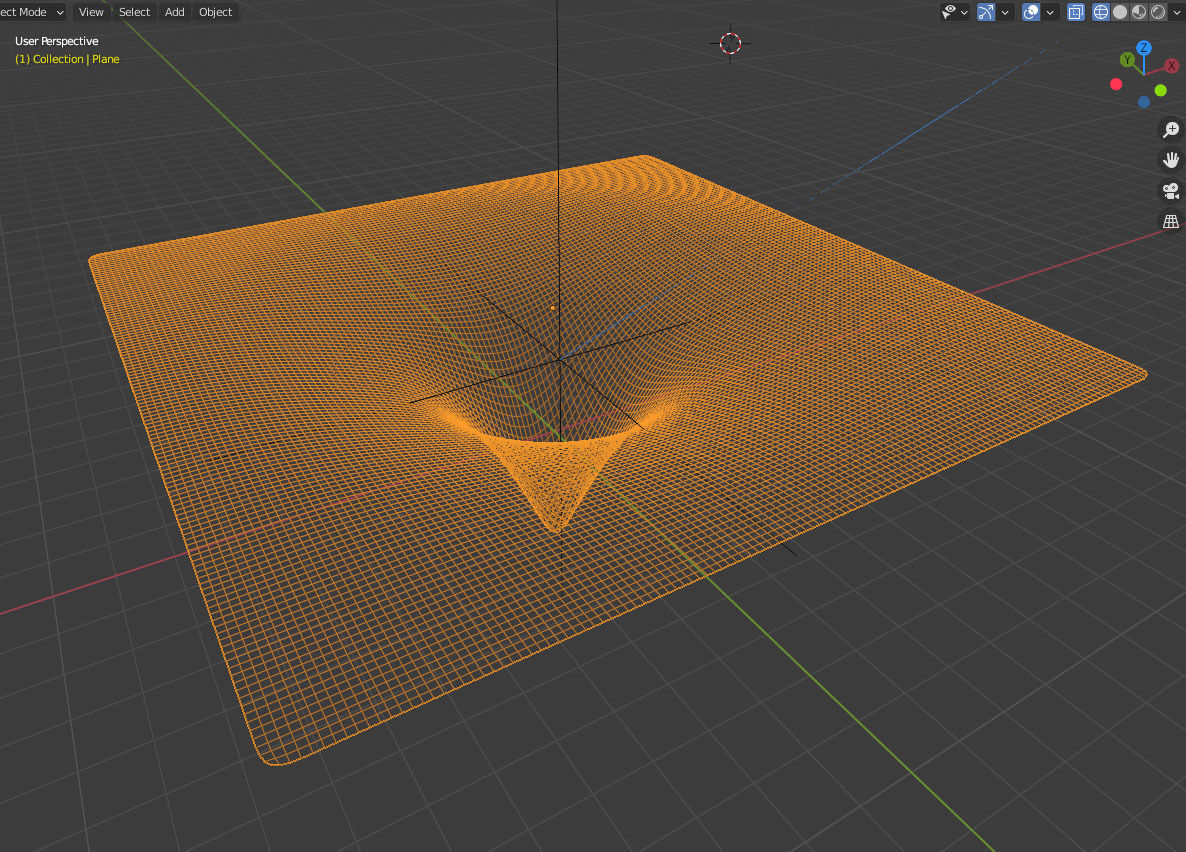Viewport: 1186px width, 852px height.
Task: Toggle the Show Gizmo button
Action: [986, 12]
